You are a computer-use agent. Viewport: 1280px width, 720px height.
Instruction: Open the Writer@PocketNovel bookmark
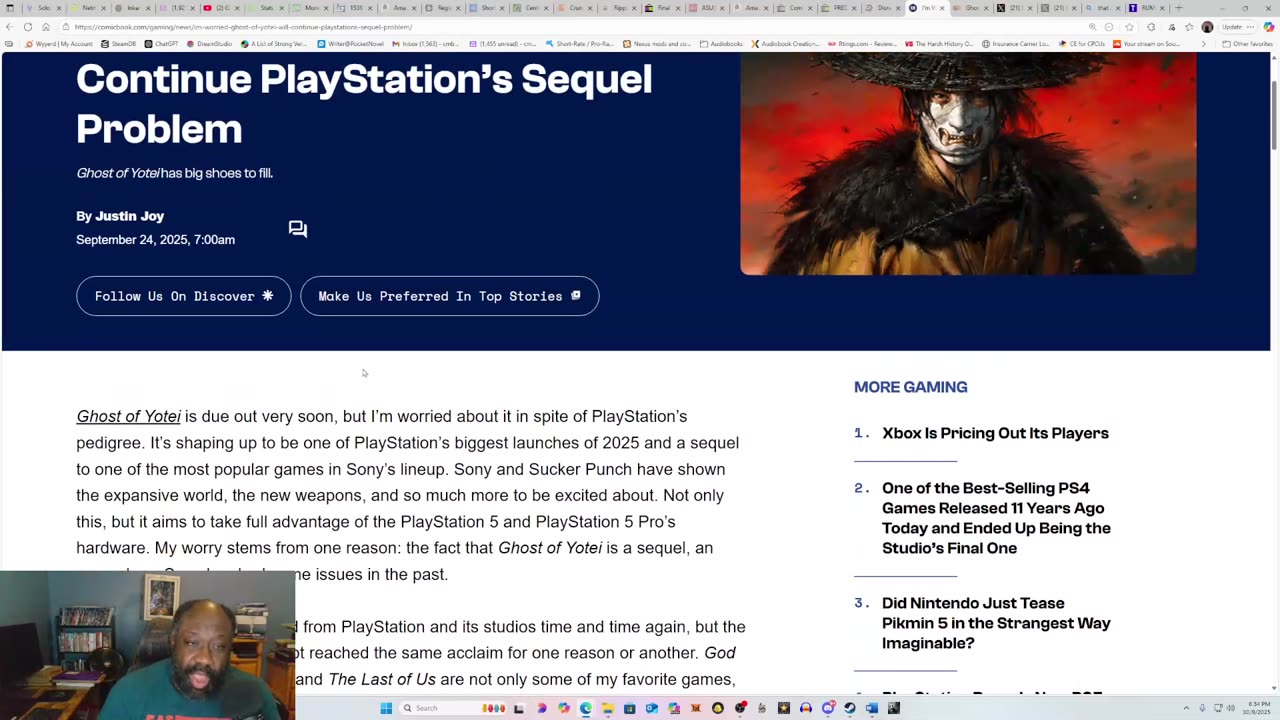point(351,44)
